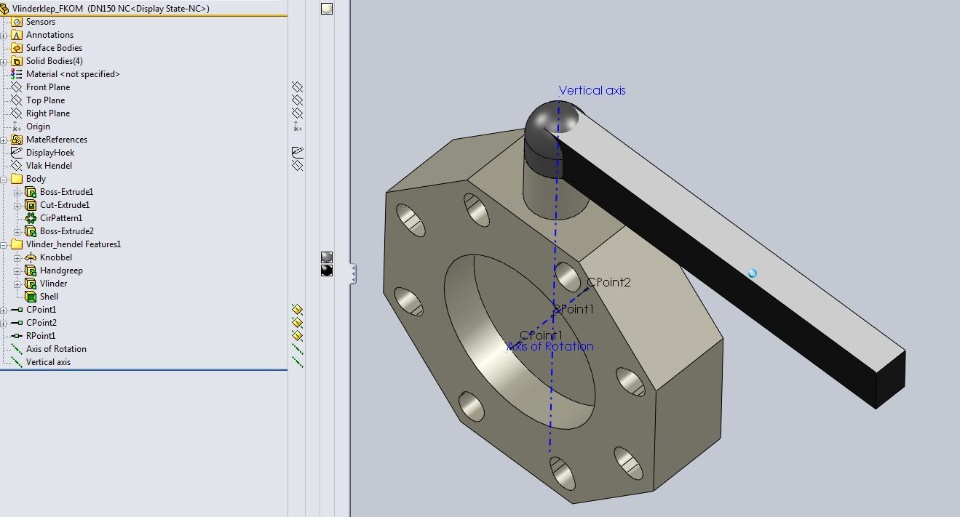The image size is (960, 517).
Task: Expand the MateReferences node
Action: pos(3,140)
